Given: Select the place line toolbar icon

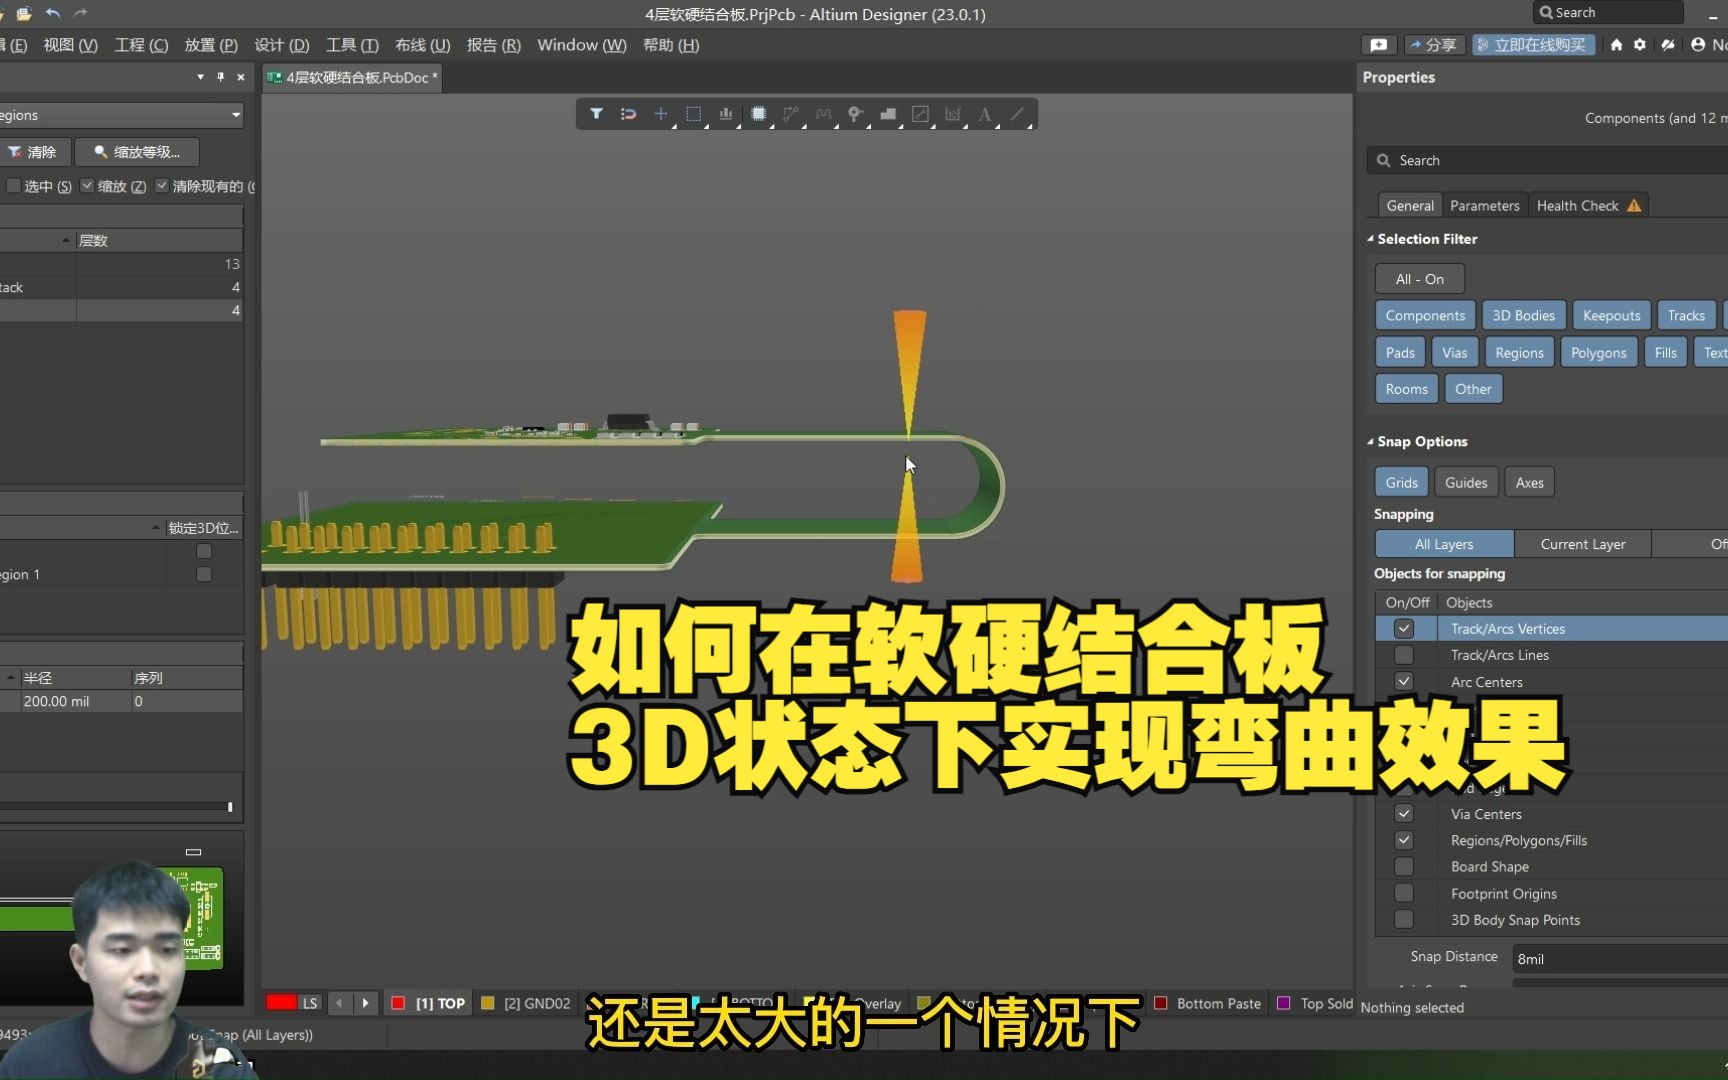Looking at the screenshot, I should [1018, 114].
